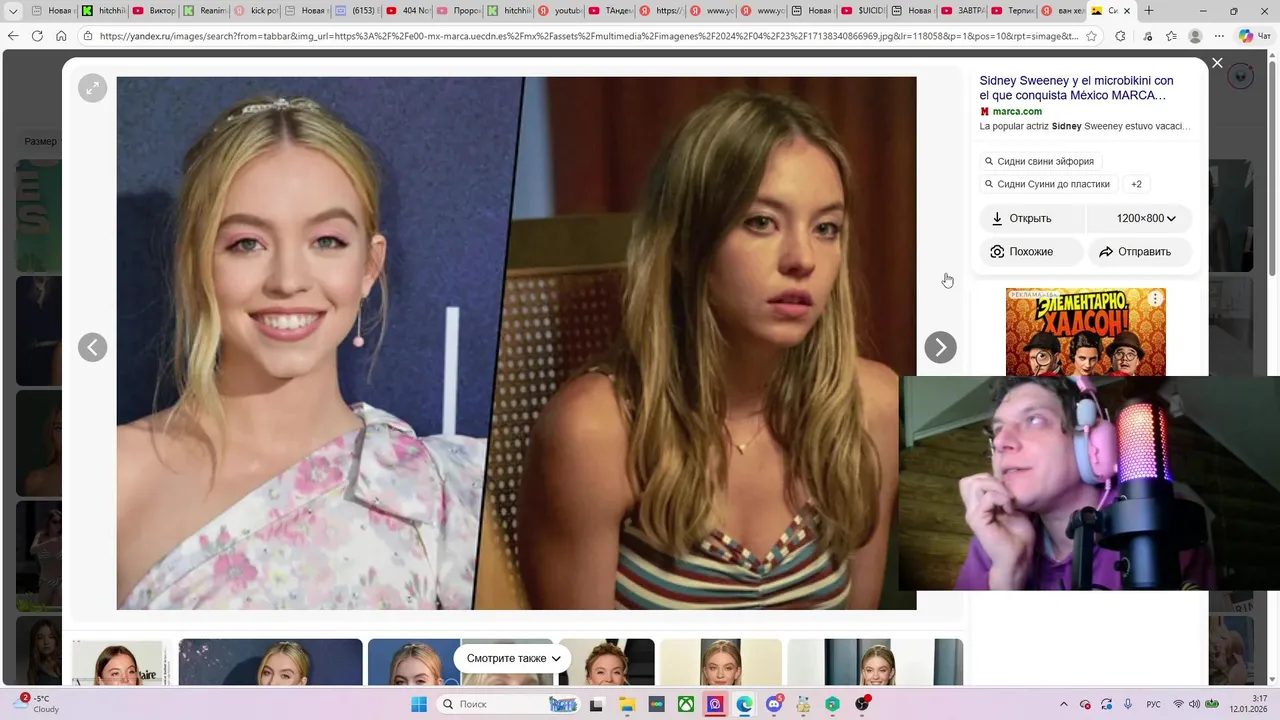Open the wide blue-backdrop thumbnail in bottom strip
This screenshot has height=720, width=1280.
[270, 662]
